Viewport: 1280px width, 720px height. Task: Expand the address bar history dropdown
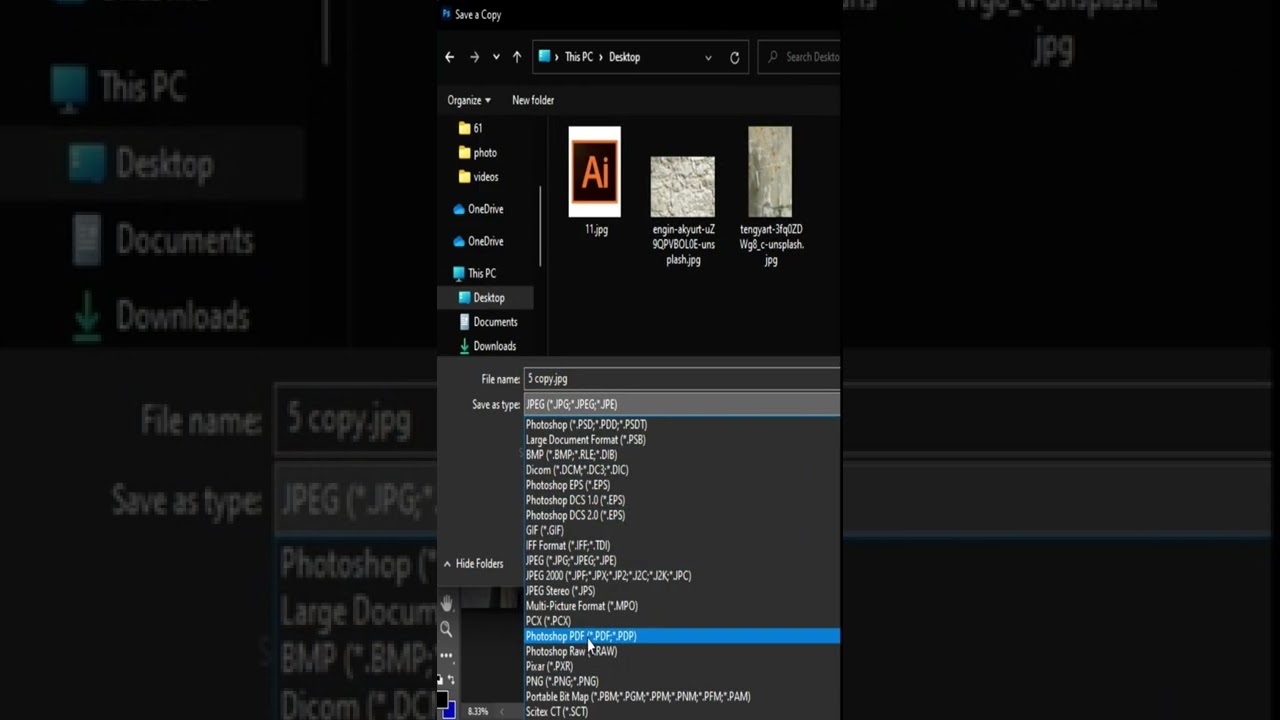708,57
